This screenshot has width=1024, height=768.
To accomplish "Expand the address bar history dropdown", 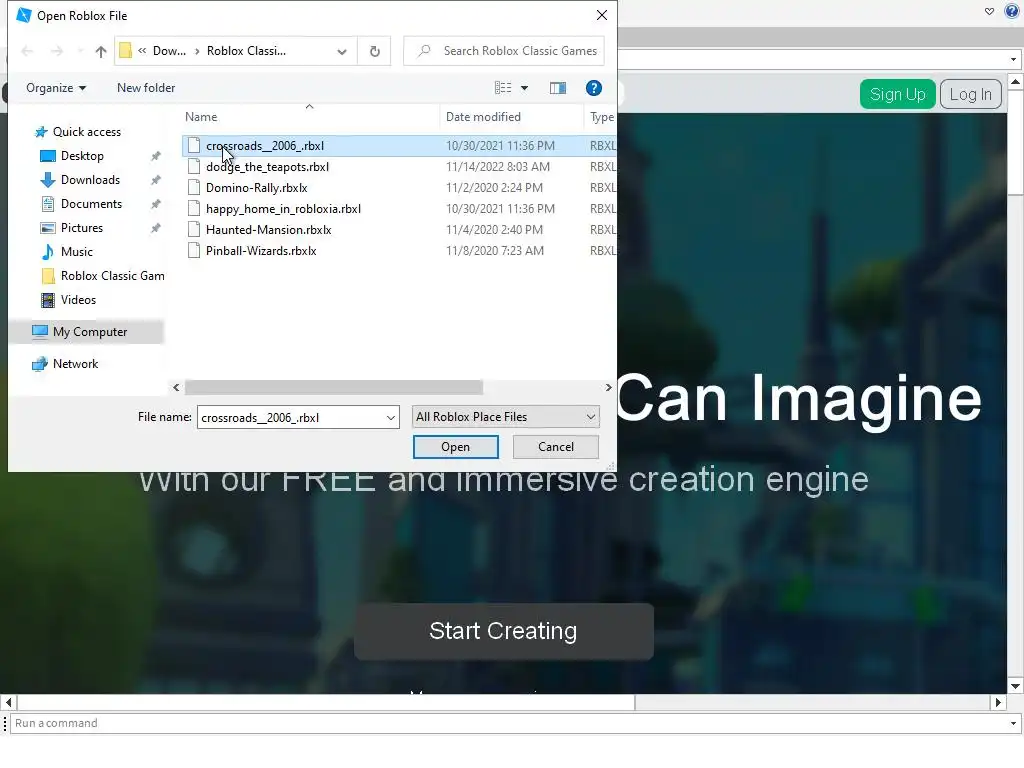I will 342,52.
